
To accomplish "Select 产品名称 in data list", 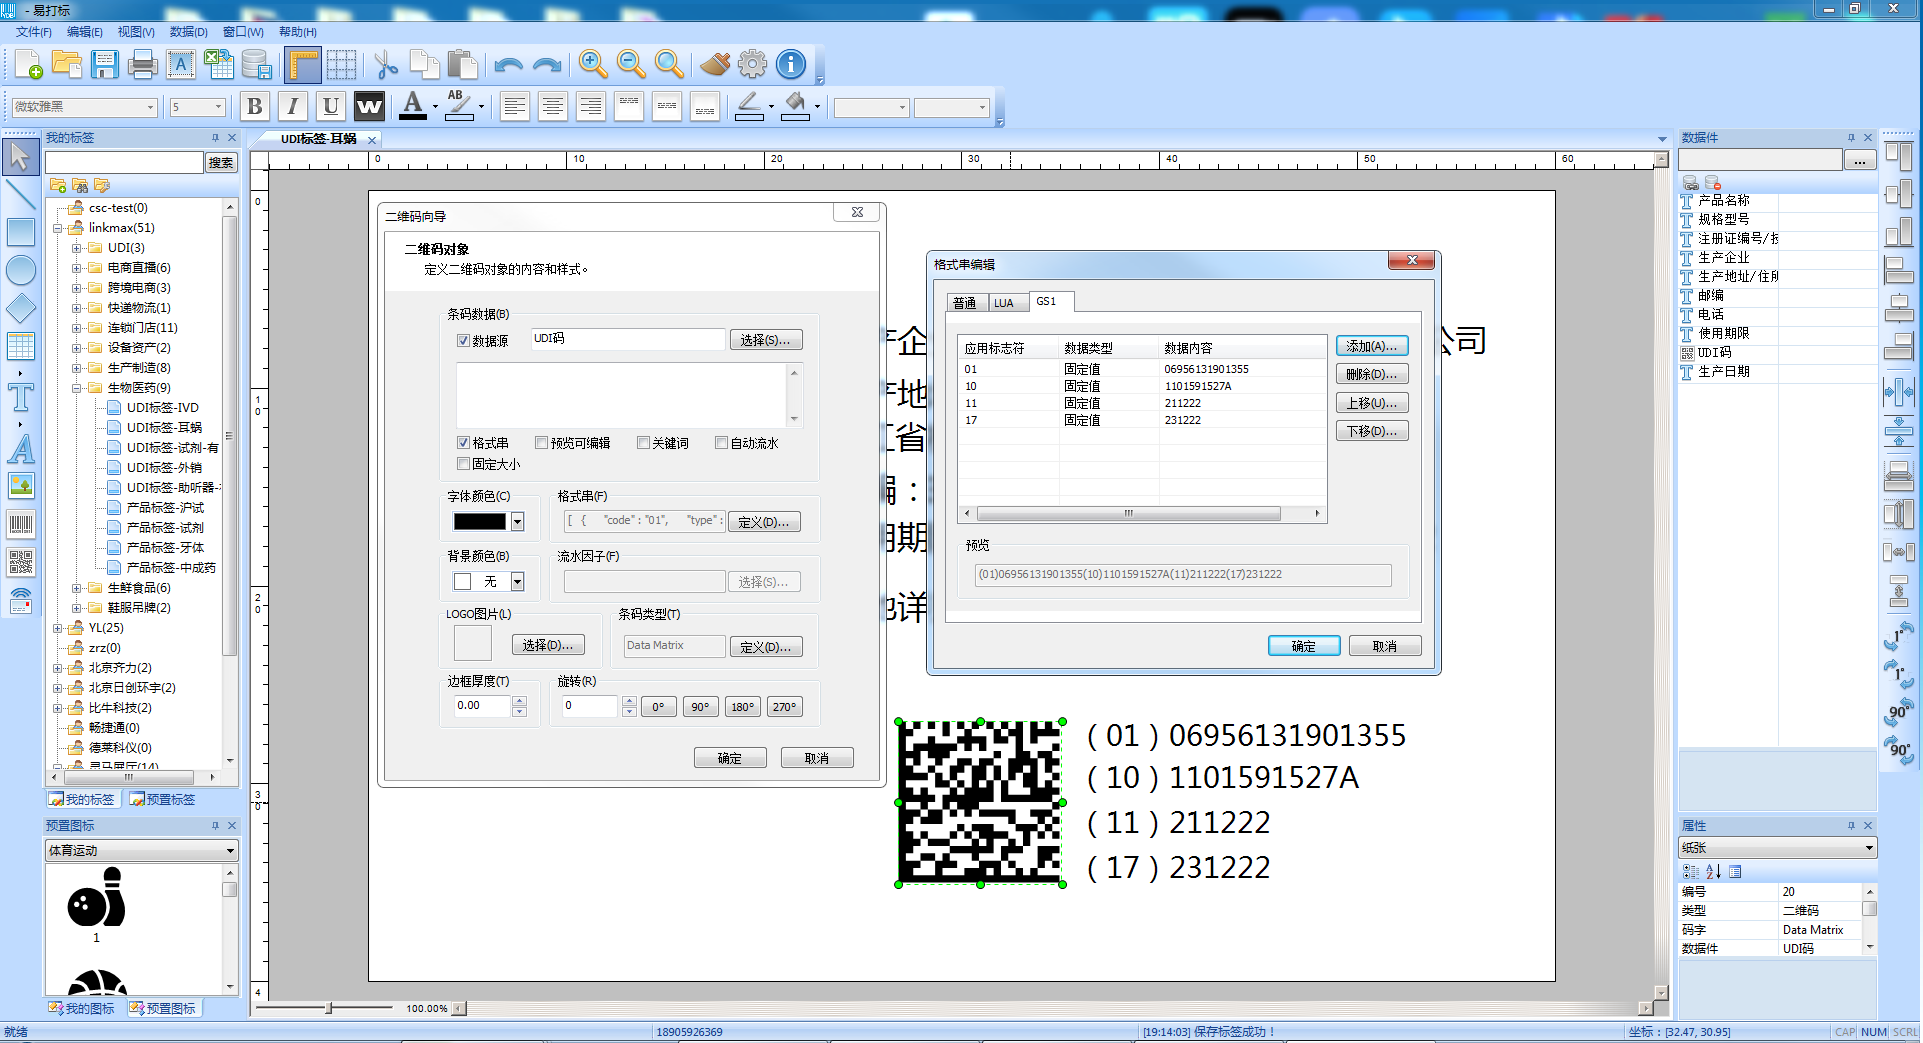I will (1724, 201).
